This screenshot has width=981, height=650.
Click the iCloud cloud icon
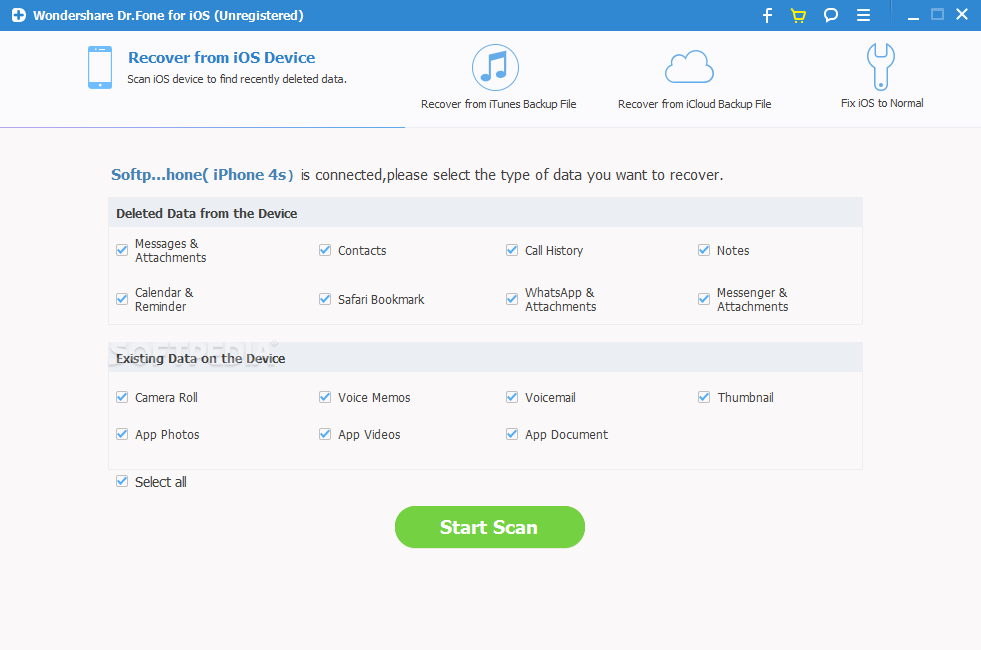click(689, 67)
